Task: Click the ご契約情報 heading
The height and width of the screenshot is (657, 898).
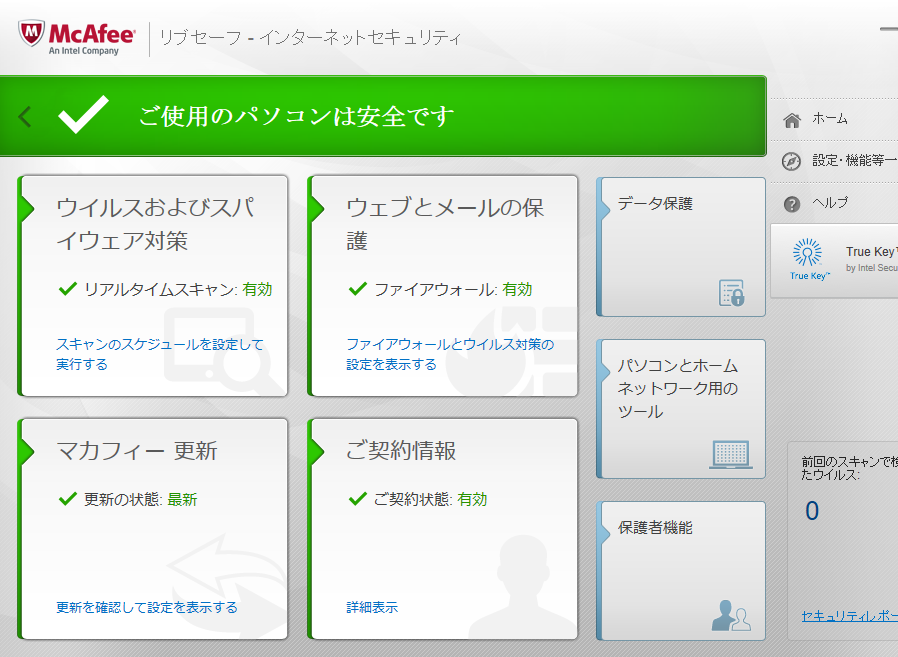Action: point(401,451)
